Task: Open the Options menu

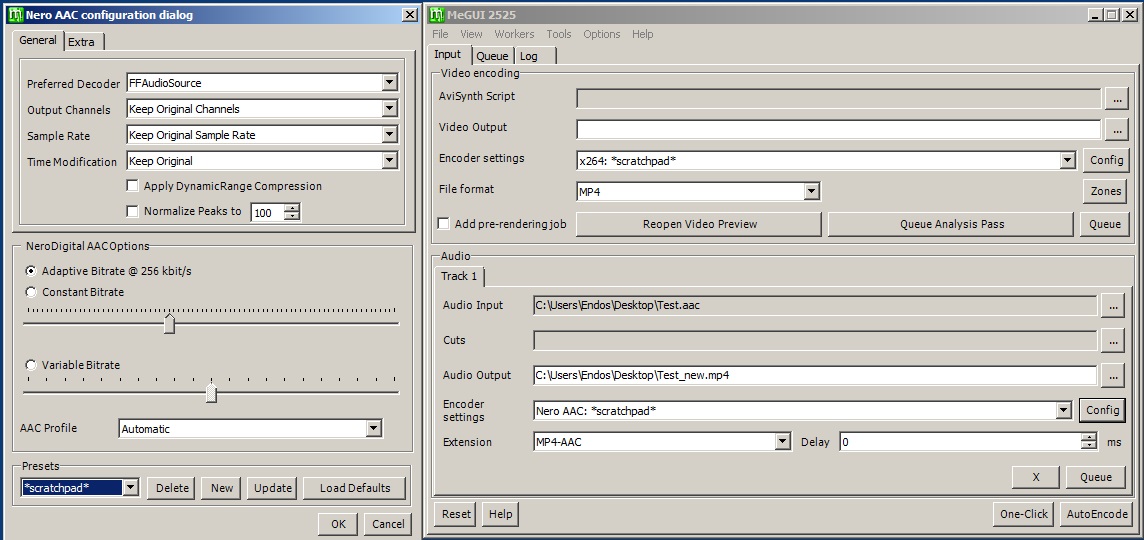Action: pos(602,34)
